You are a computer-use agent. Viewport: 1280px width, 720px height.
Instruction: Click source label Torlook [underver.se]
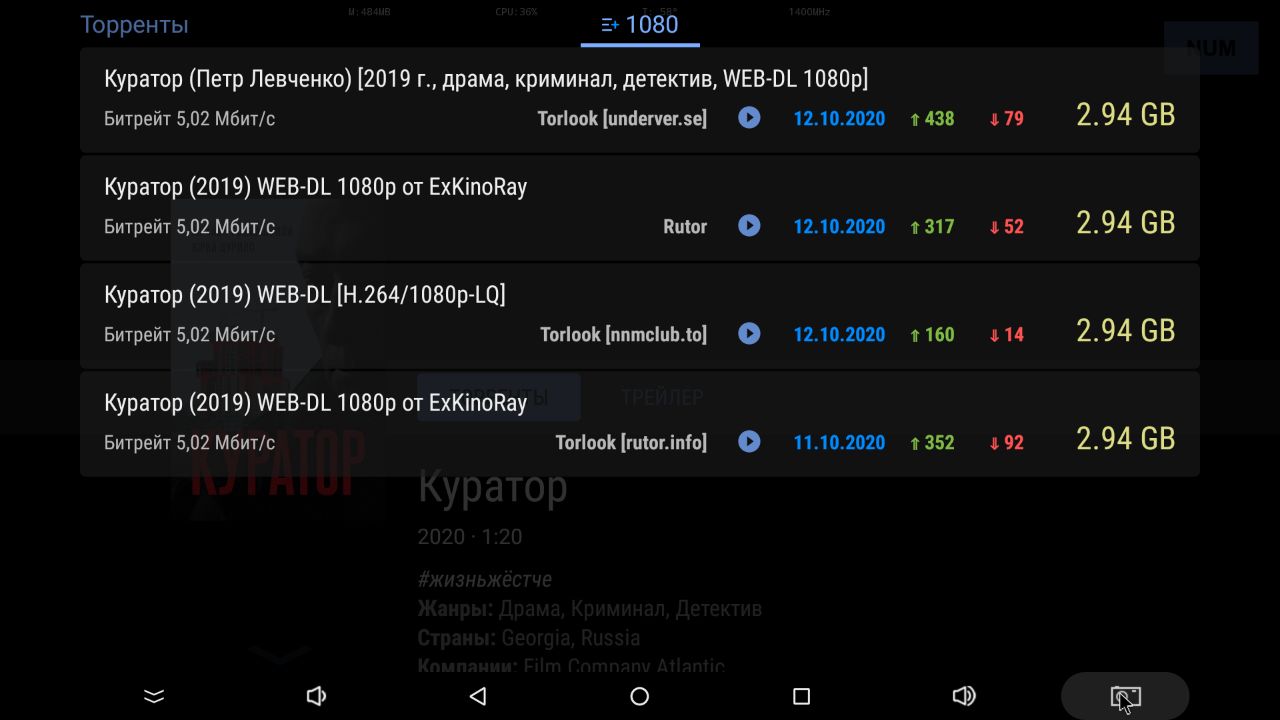[x=622, y=119]
